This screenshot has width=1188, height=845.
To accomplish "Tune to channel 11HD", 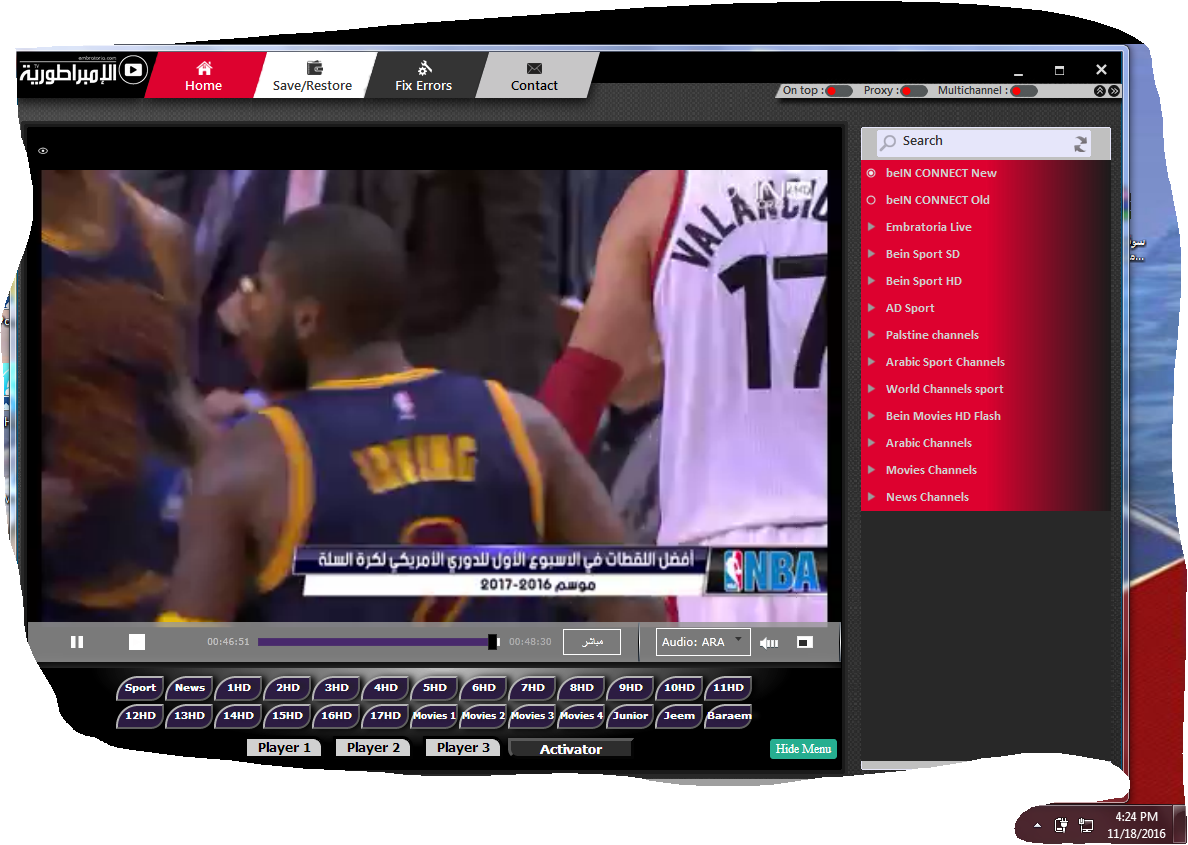I will [x=728, y=688].
